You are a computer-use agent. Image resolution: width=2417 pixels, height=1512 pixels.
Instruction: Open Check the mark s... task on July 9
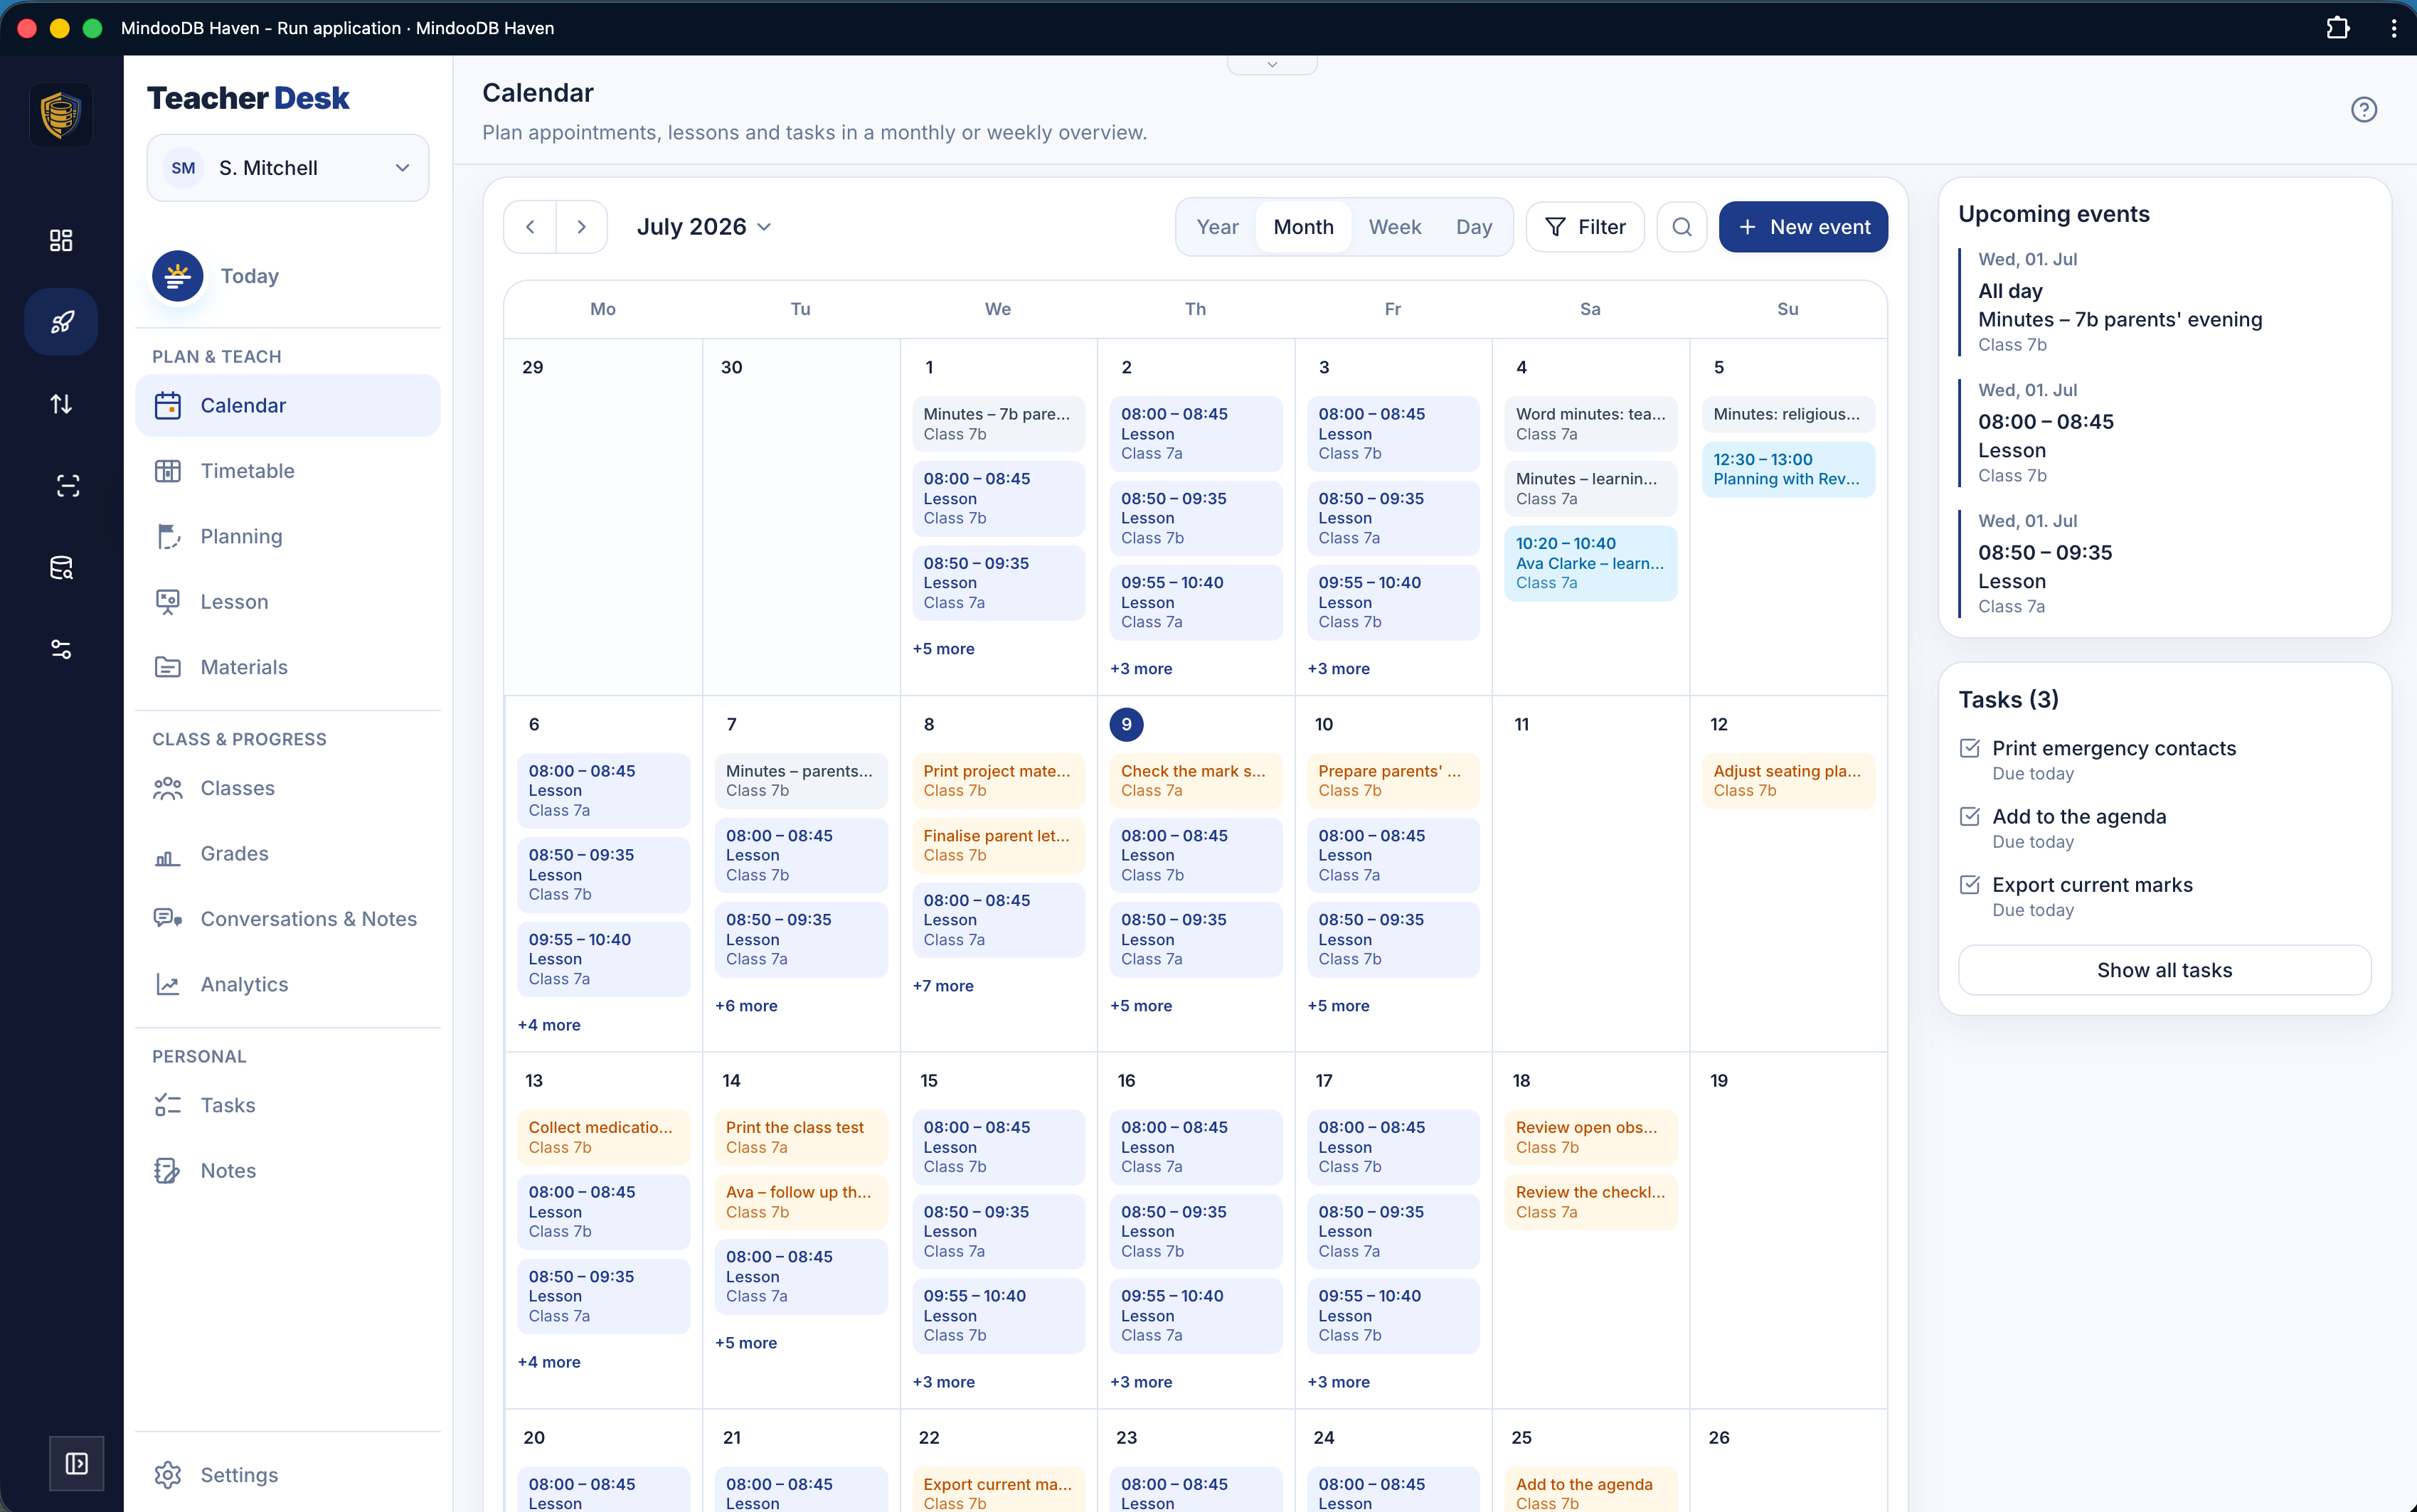click(x=1195, y=780)
